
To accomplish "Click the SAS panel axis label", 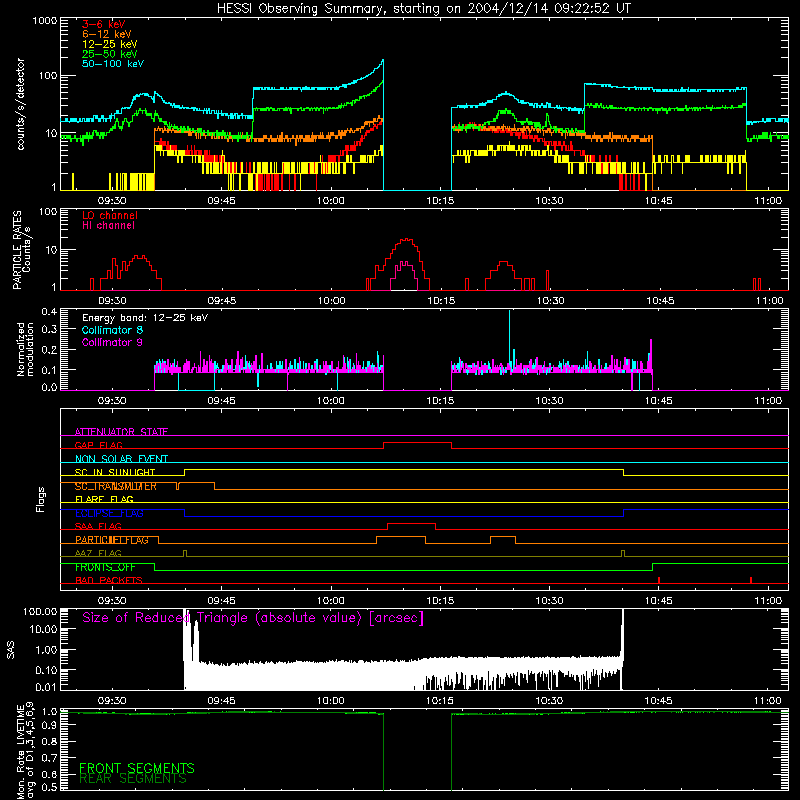I will (x=11, y=649).
